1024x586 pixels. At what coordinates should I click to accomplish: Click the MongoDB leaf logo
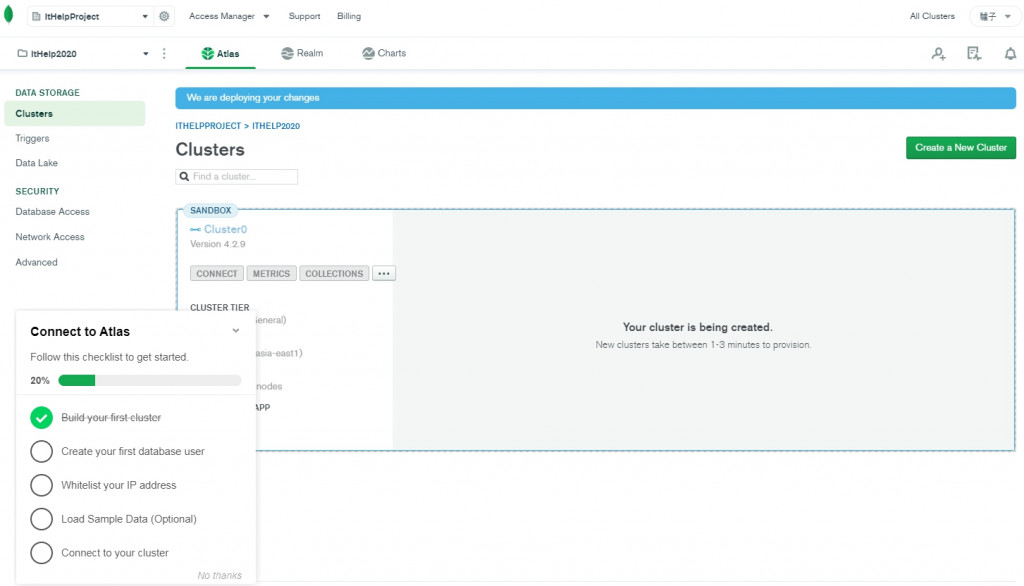[x=8, y=14]
